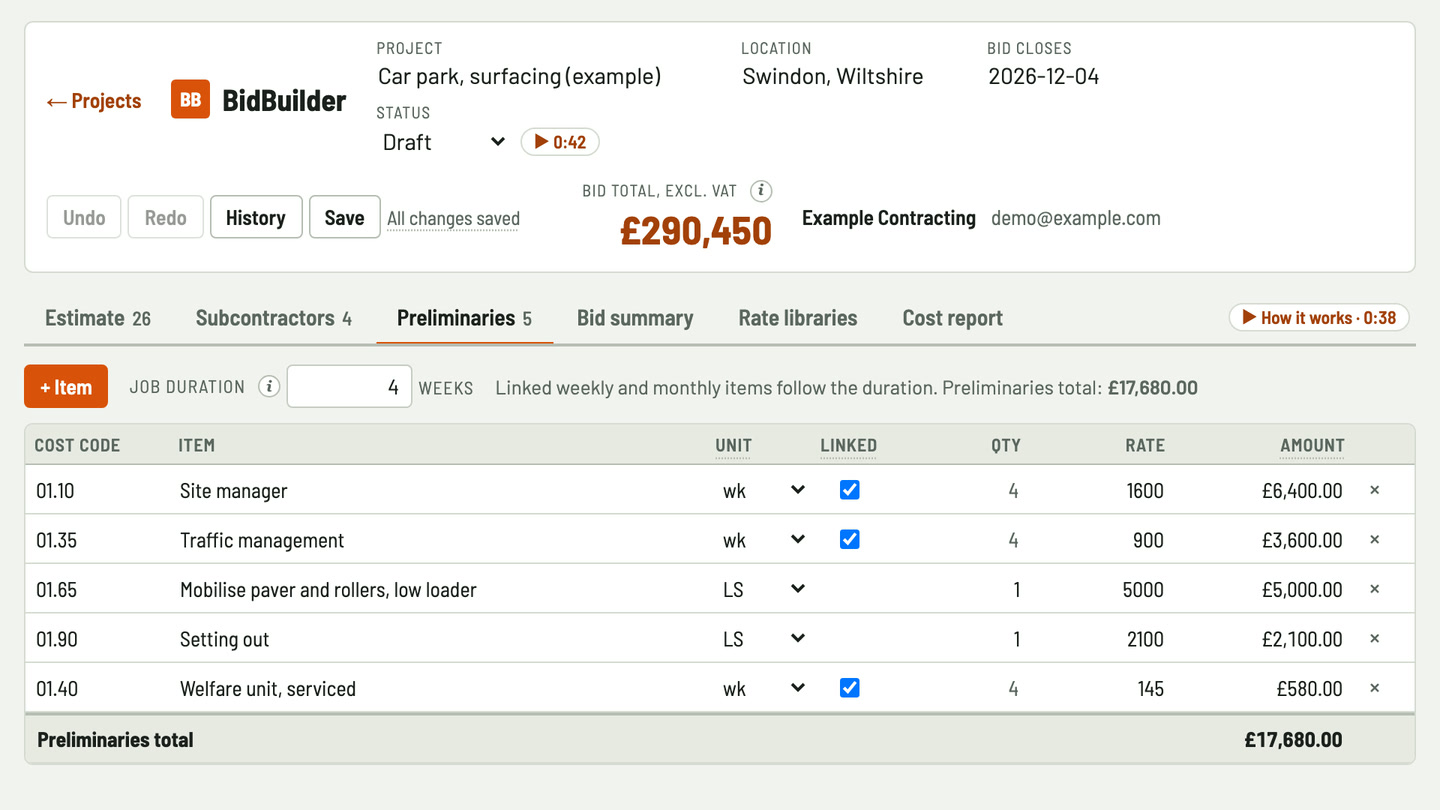Click the job duration weeks field
1440x810 pixels.
click(x=349, y=387)
